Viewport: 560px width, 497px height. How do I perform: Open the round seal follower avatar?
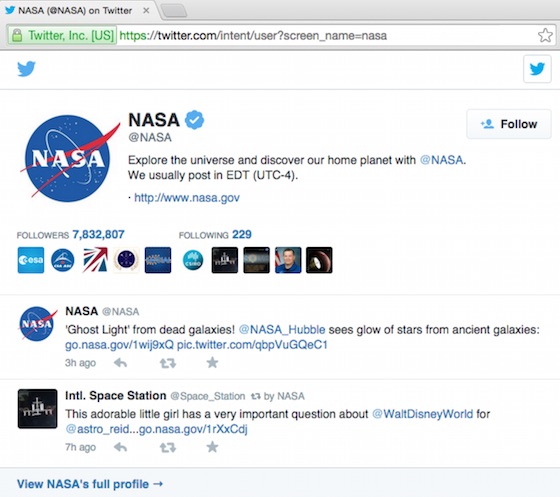point(126,260)
